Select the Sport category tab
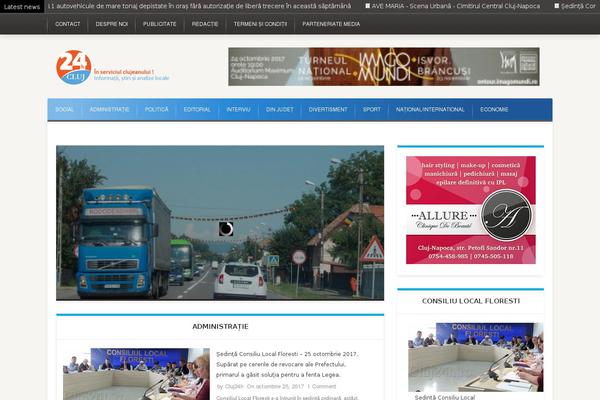This screenshot has width=600, height=400. (372, 109)
